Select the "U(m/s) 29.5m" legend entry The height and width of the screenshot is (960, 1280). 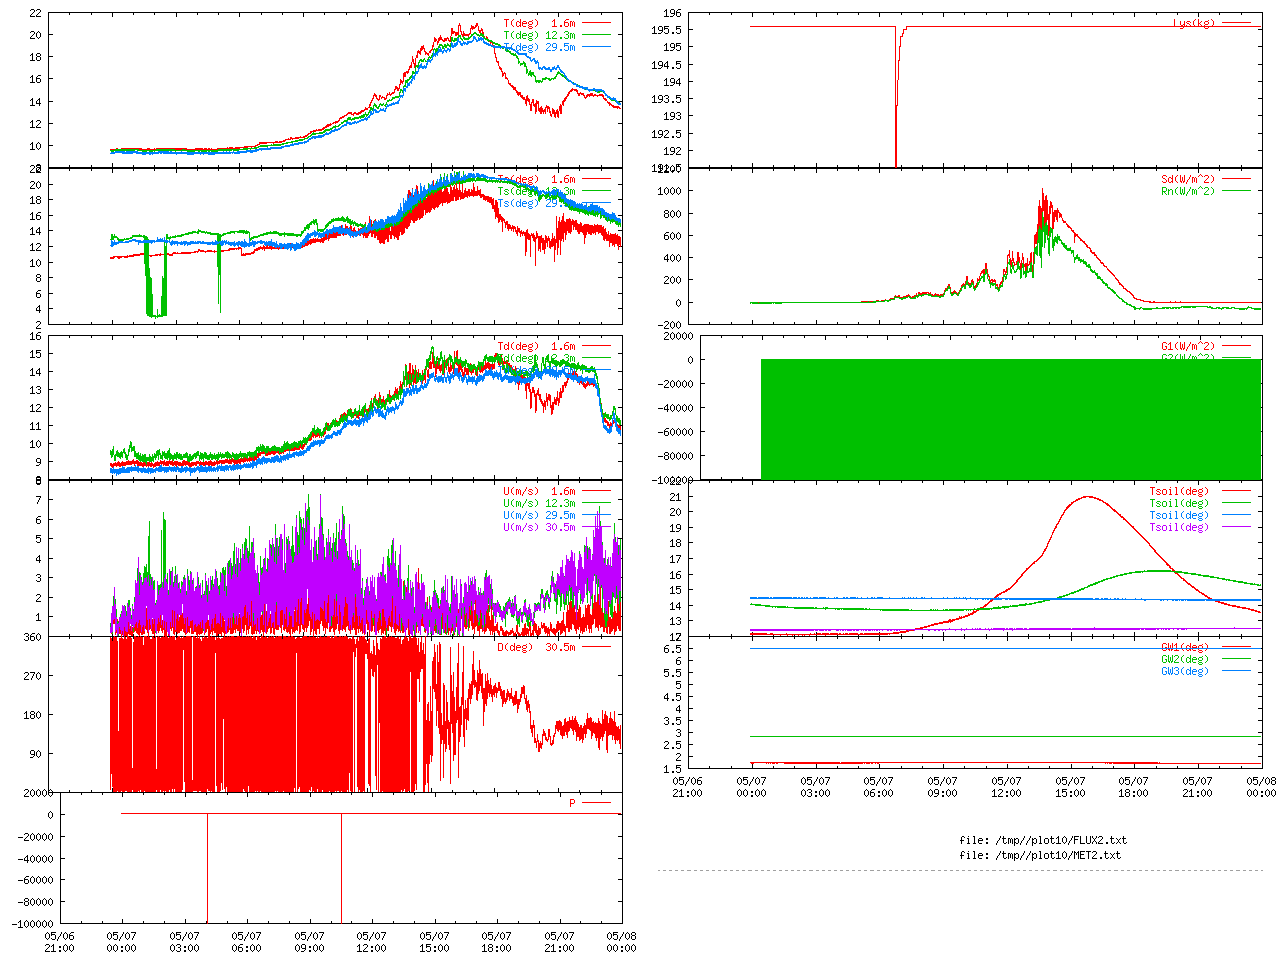point(540,516)
